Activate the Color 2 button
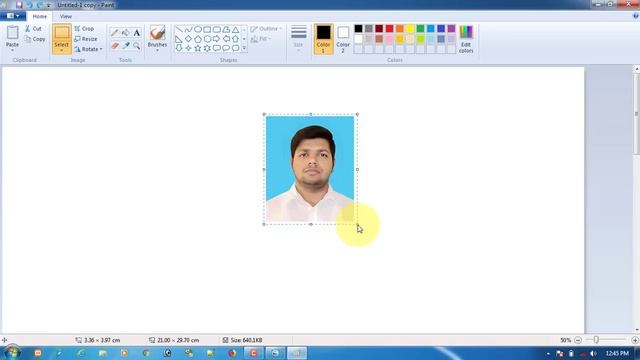 343,39
